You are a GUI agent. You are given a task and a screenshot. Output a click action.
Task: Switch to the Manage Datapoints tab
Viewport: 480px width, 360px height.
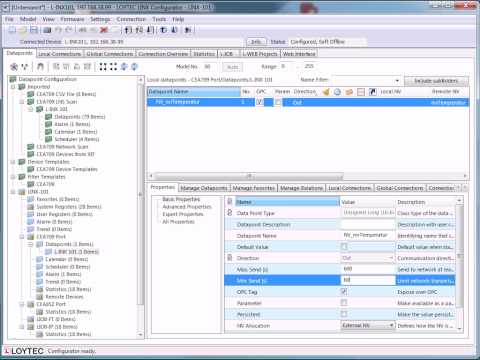(203, 188)
